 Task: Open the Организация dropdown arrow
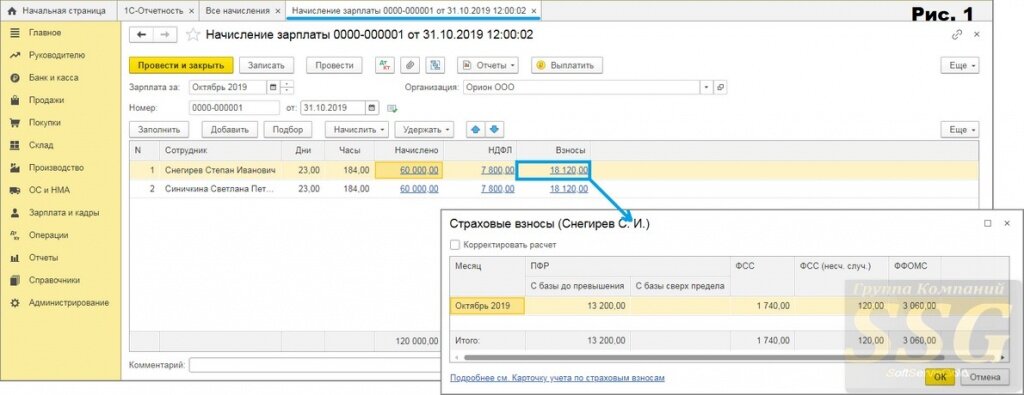coord(707,87)
